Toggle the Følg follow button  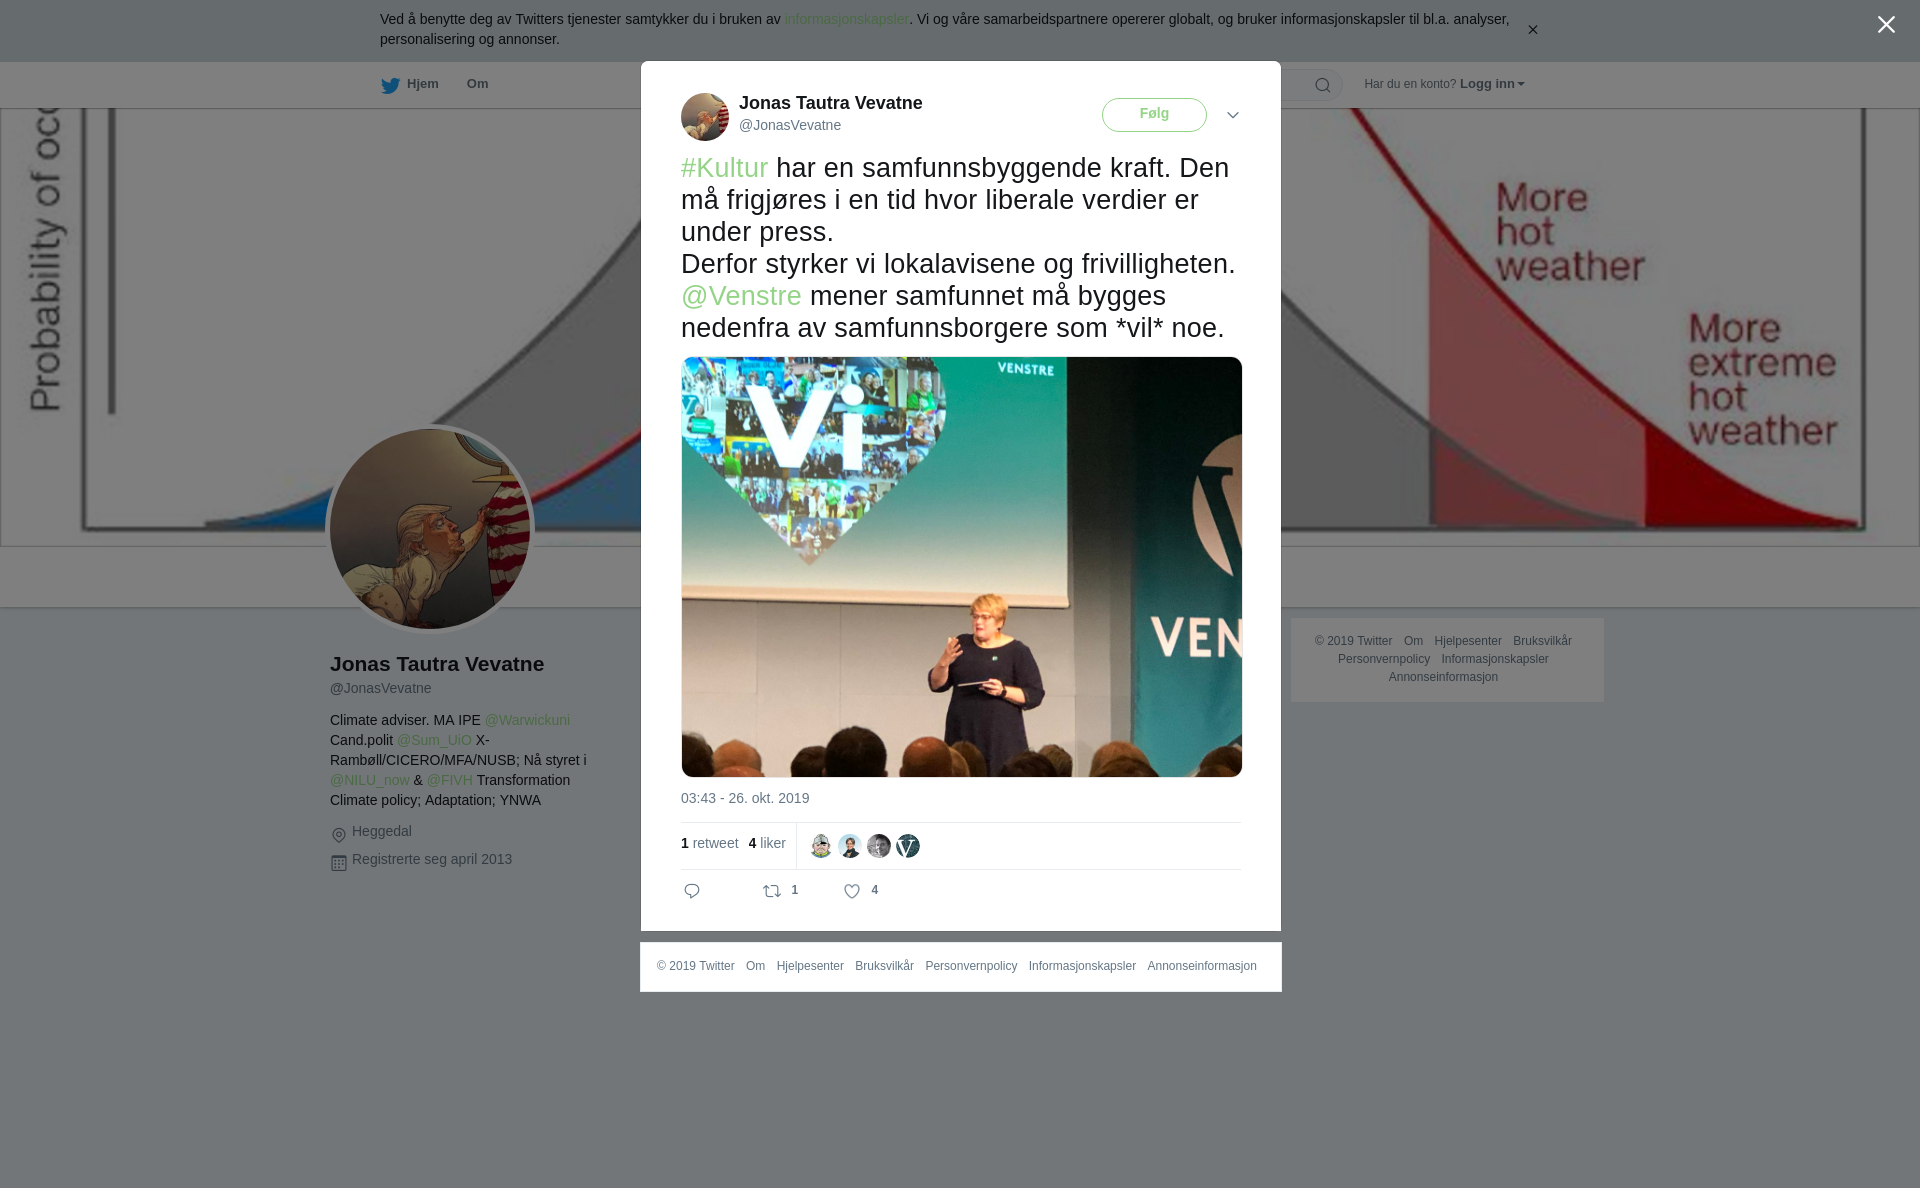[x=1154, y=115]
